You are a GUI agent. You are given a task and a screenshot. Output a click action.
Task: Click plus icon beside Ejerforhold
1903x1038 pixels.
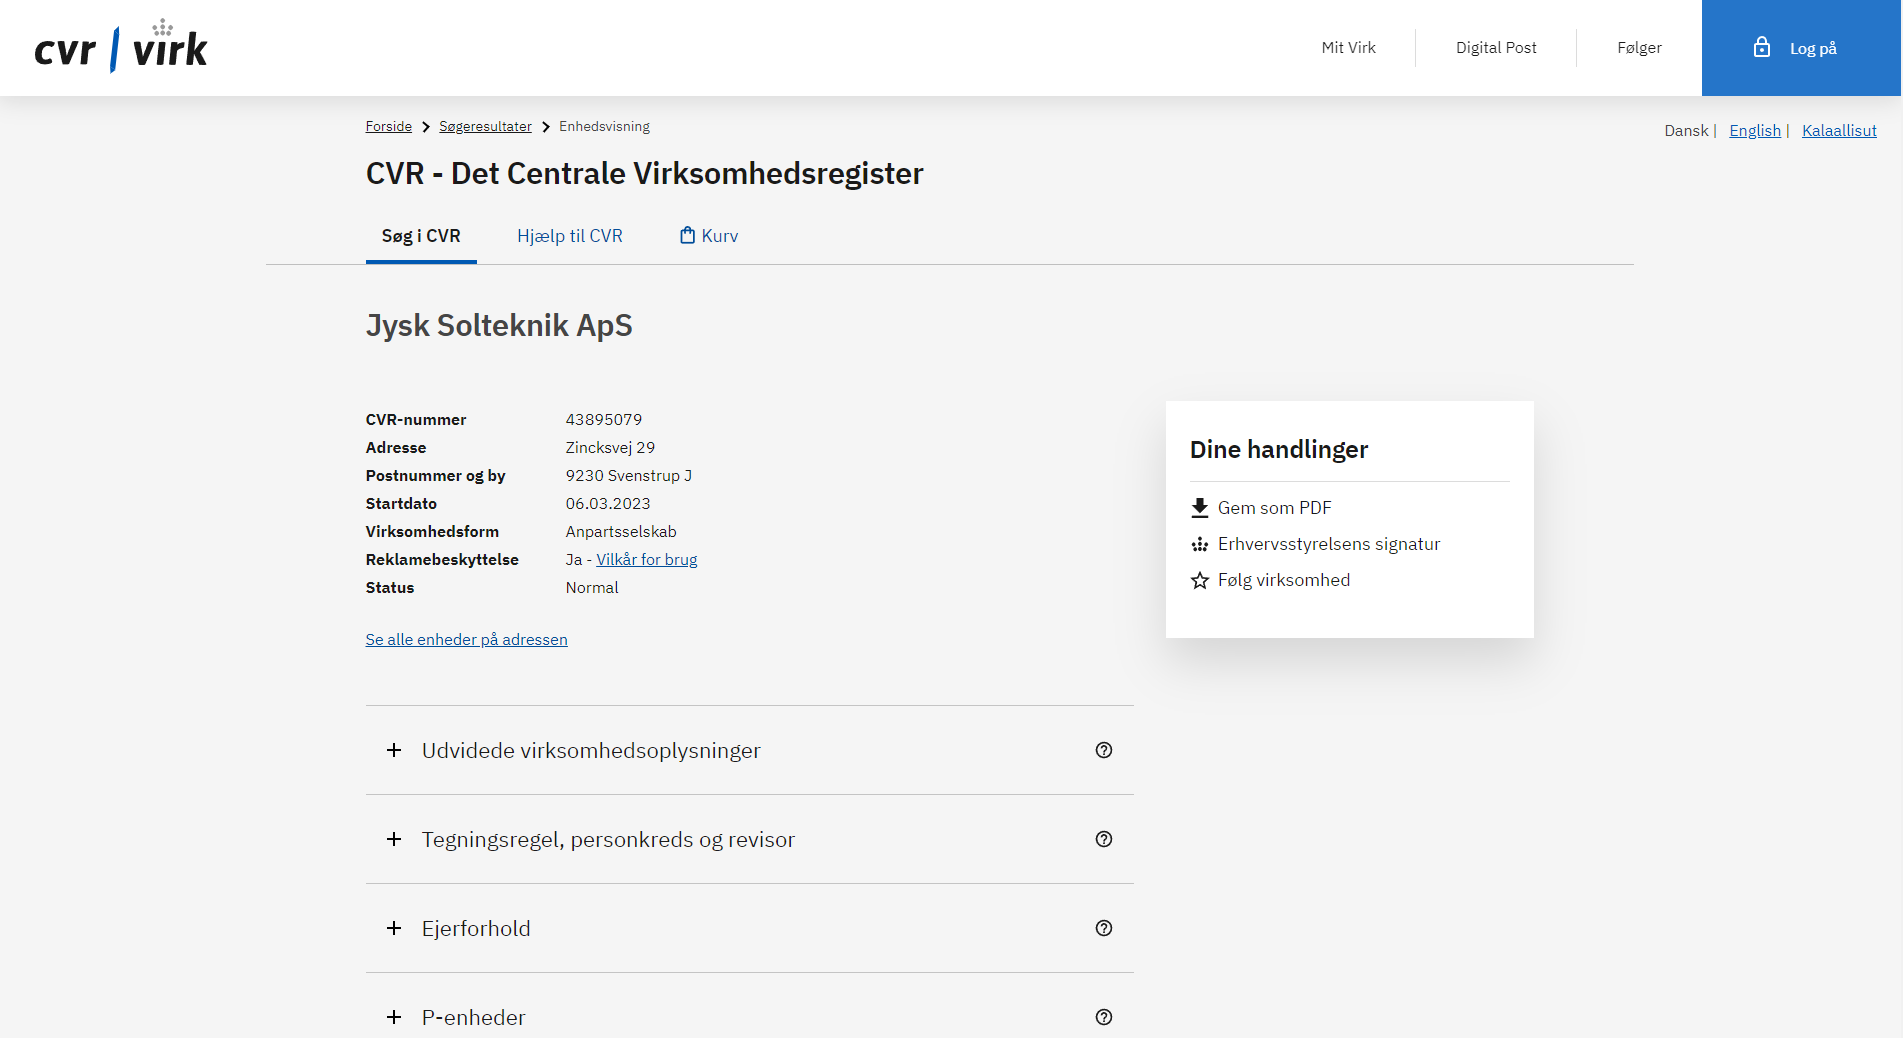point(394,928)
